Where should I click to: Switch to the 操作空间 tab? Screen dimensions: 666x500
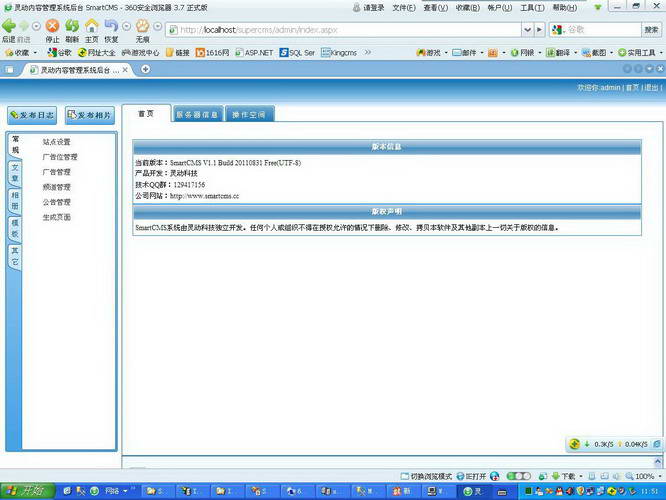[x=249, y=114]
